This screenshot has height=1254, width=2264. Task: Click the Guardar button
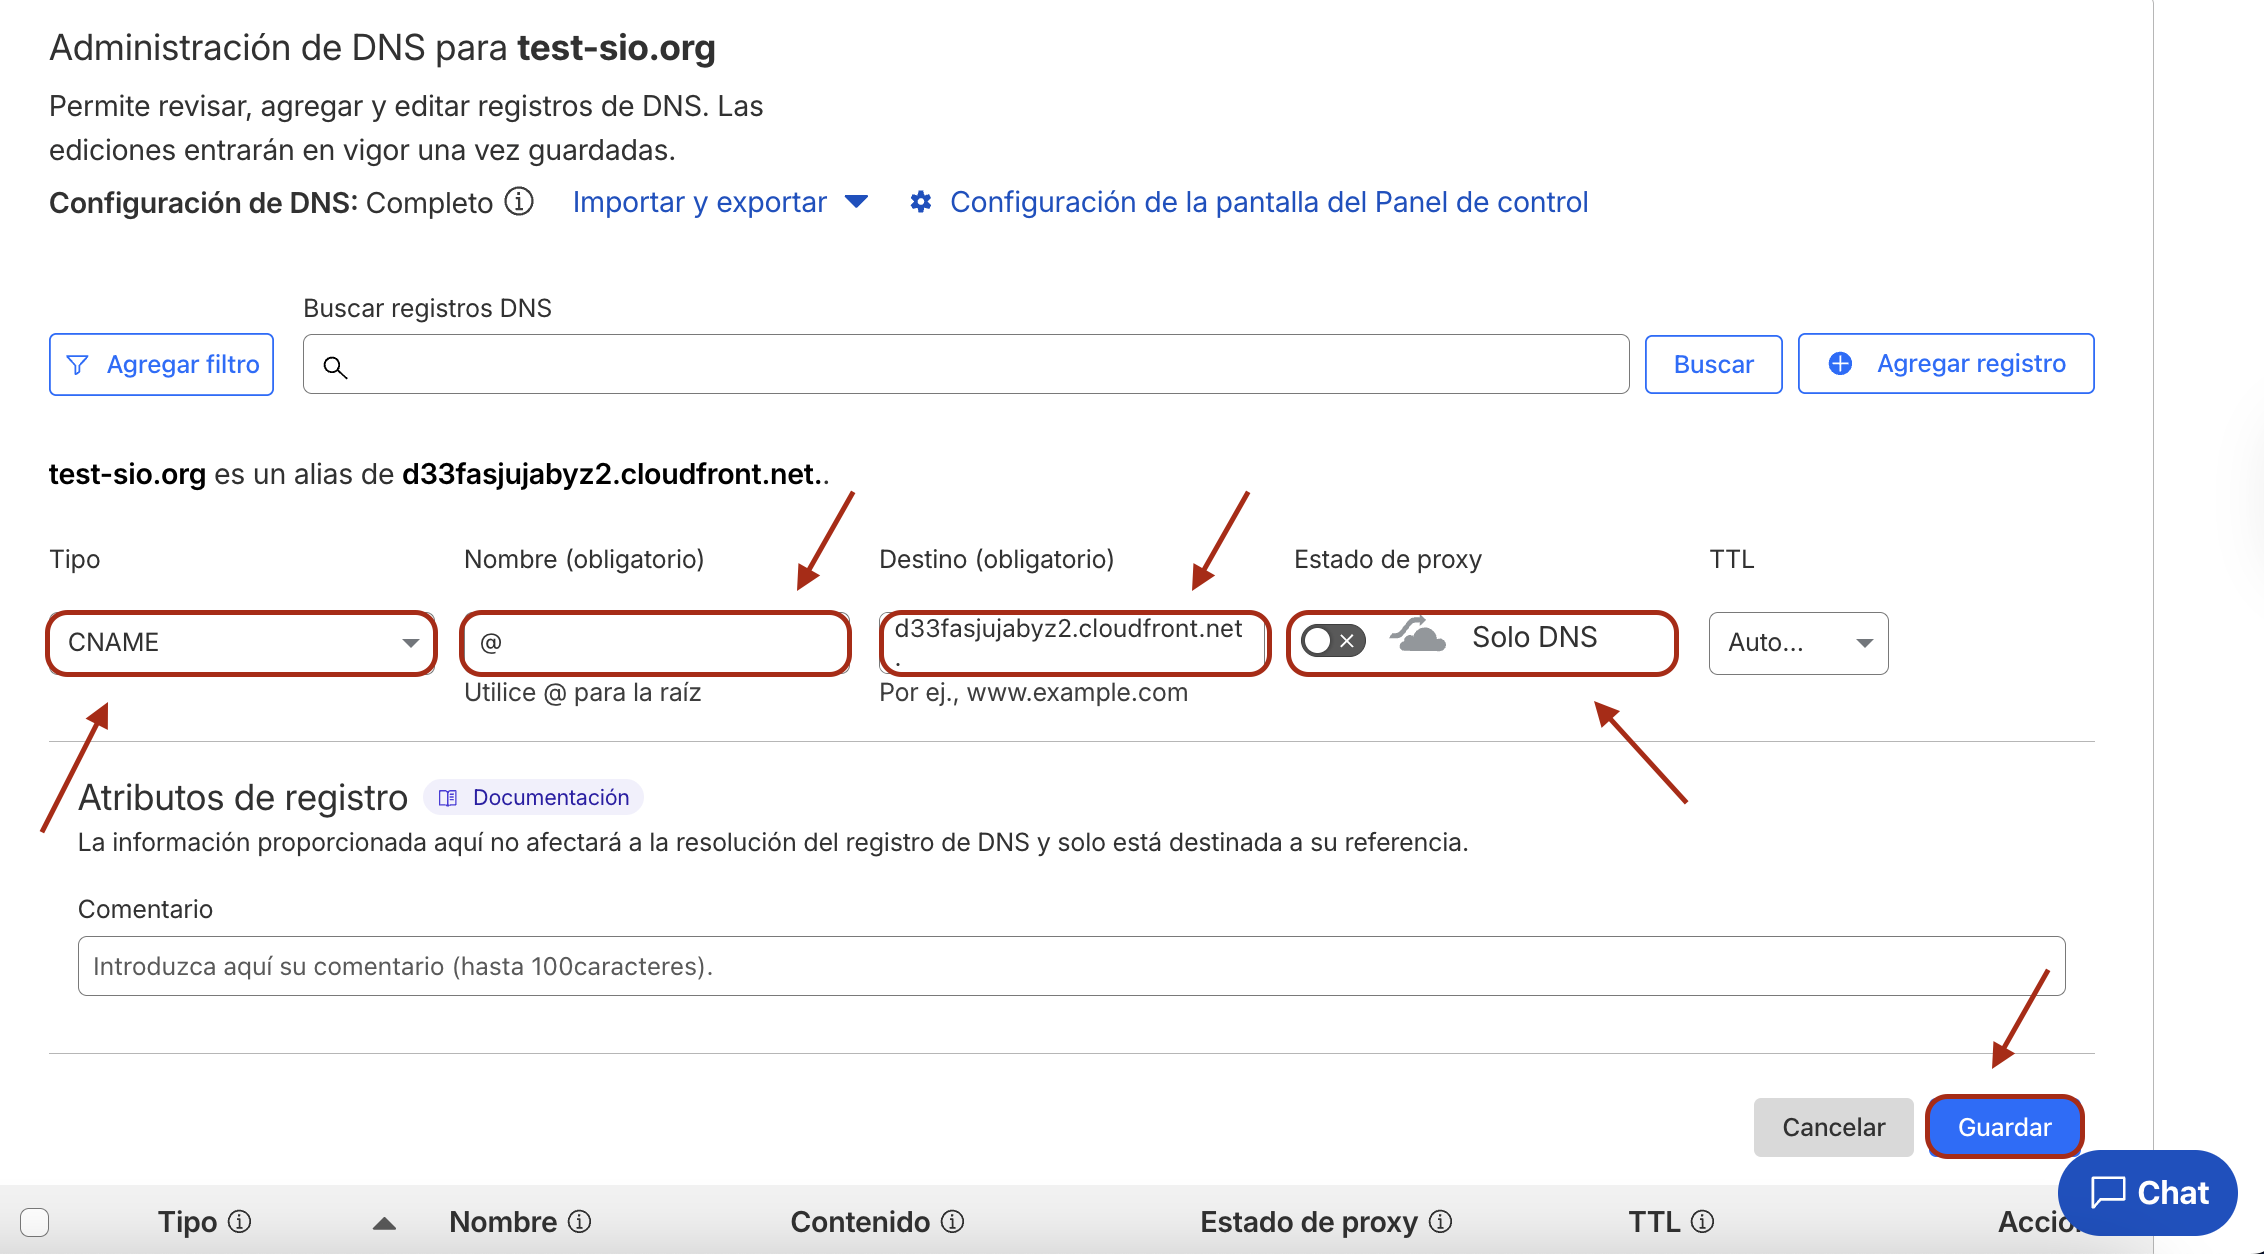(2004, 1127)
